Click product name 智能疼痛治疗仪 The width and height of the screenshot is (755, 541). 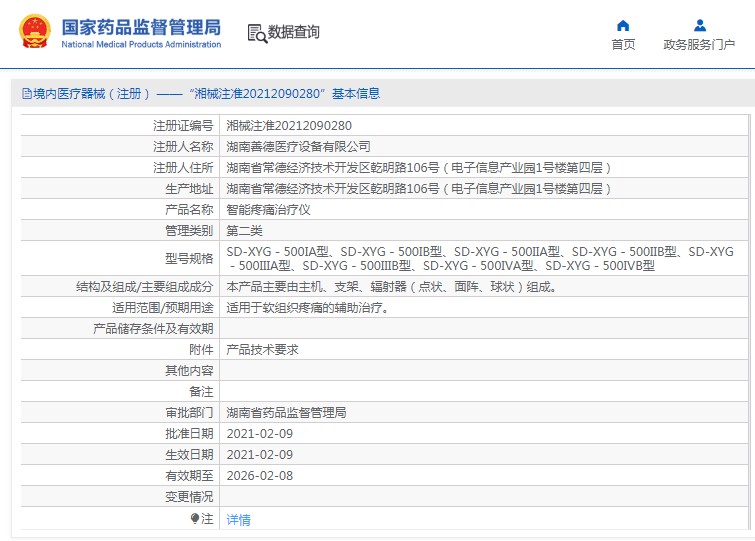click(x=269, y=210)
